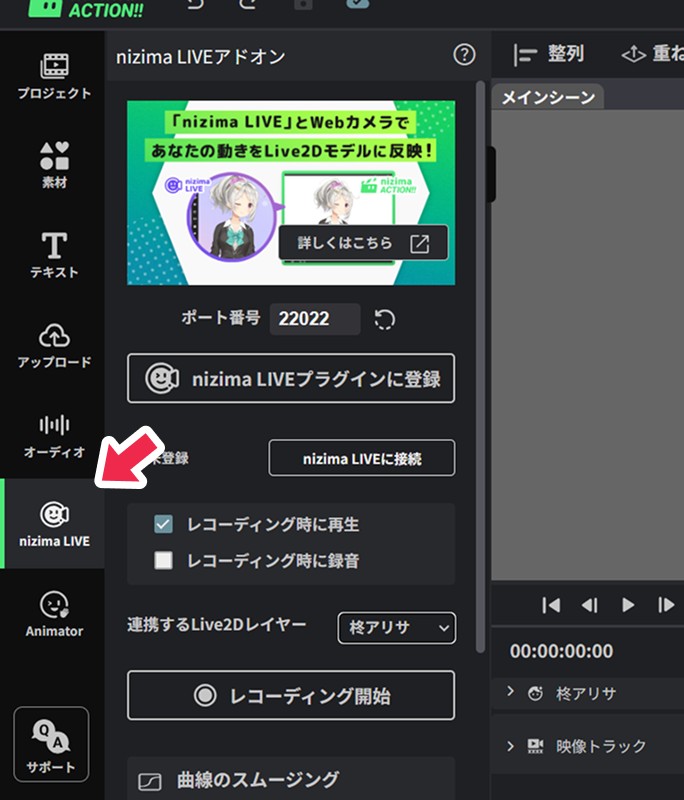Open the 素材 materials panel

[x=53, y=165]
